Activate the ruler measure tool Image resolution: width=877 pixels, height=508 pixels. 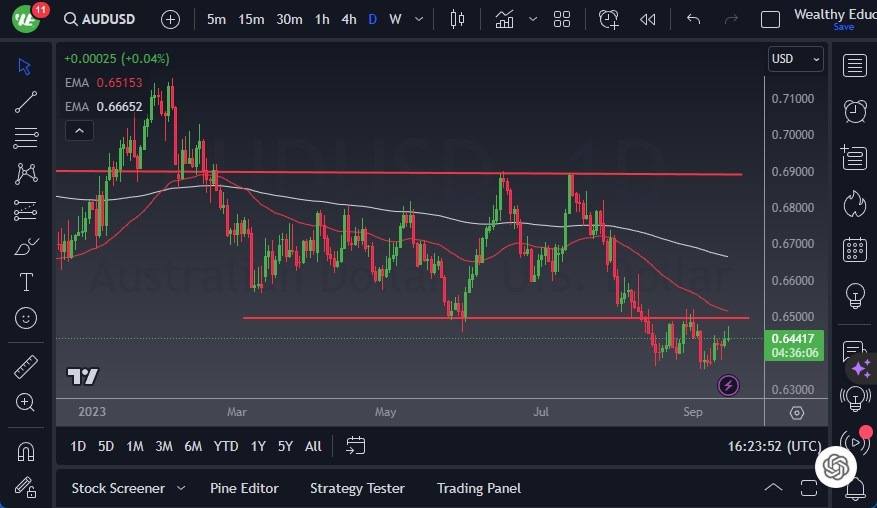(26, 367)
